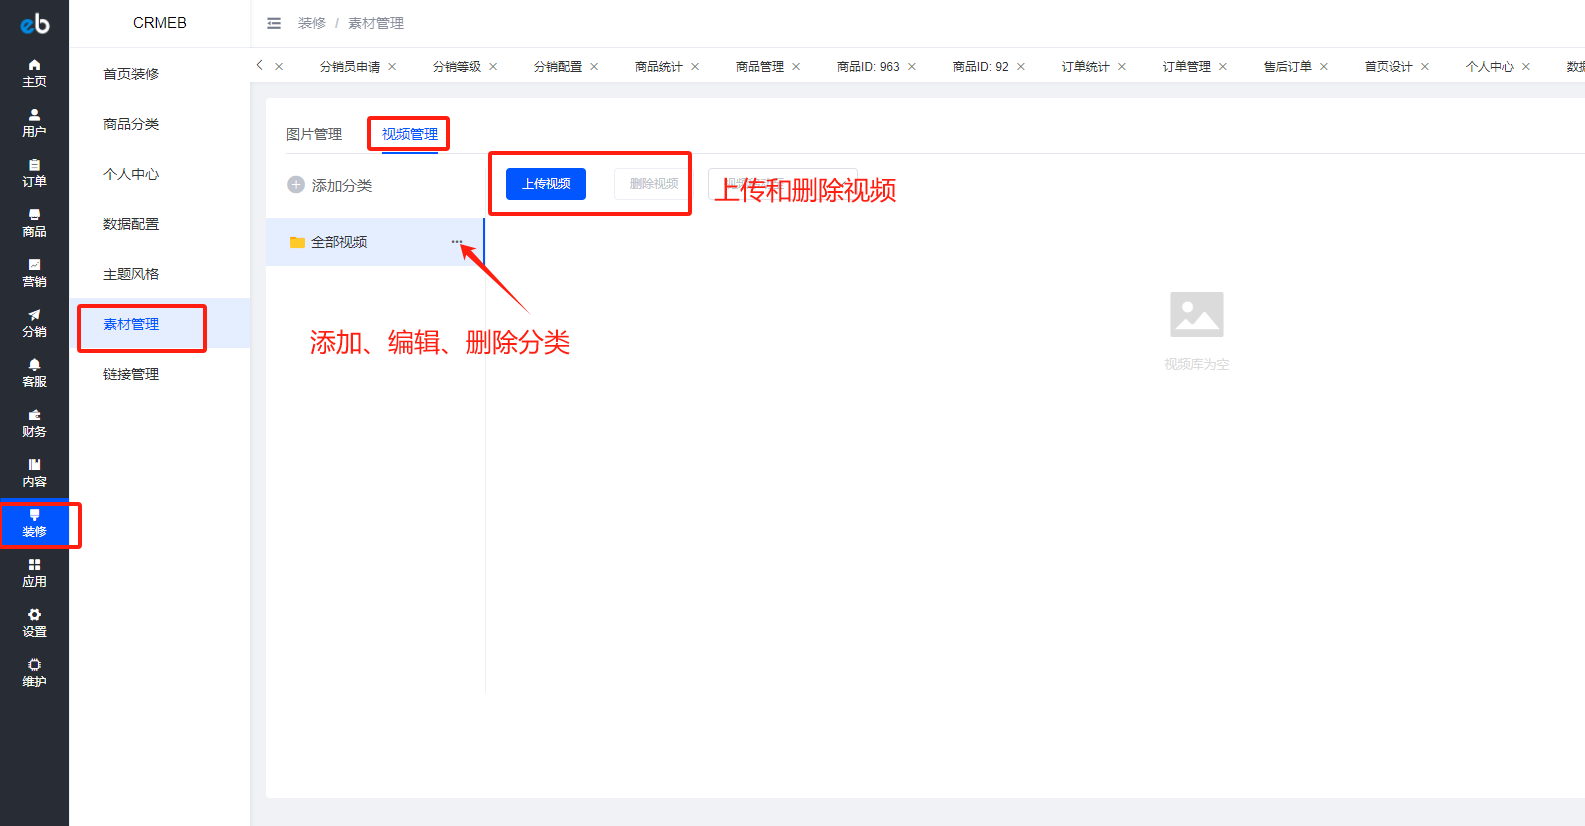Collapse sidebar with hamburger menu icon
This screenshot has height=826, width=1585.
pos(274,23)
